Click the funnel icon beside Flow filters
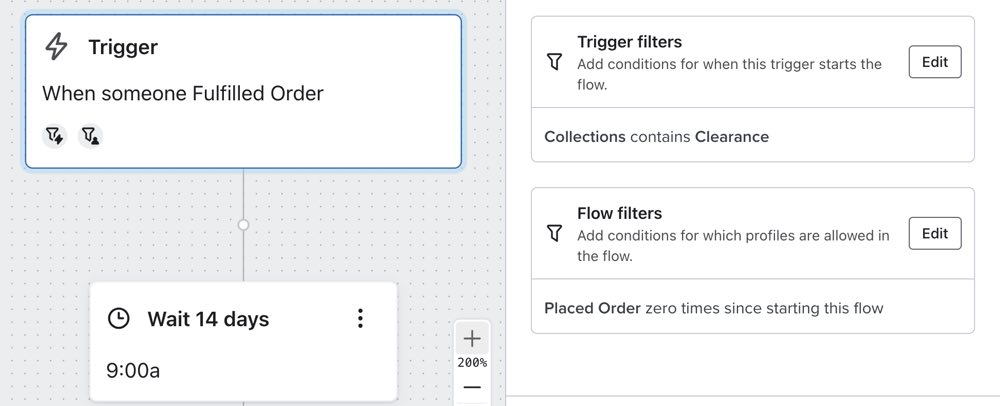 pyautogui.click(x=555, y=233)
